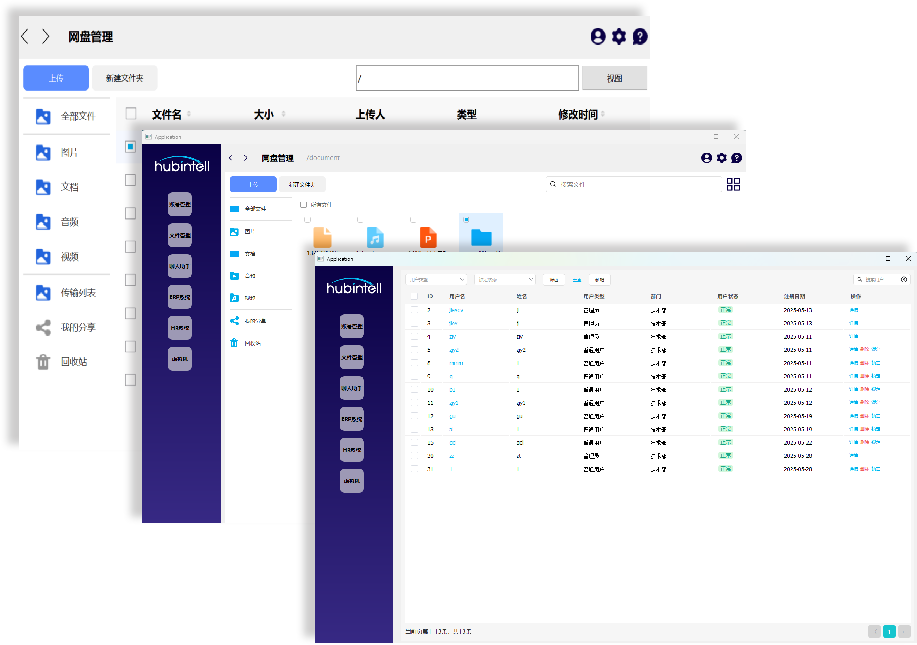Open settings via gear icon in middle window
Viewport: 917px width, 645px height.
[721, 158]
